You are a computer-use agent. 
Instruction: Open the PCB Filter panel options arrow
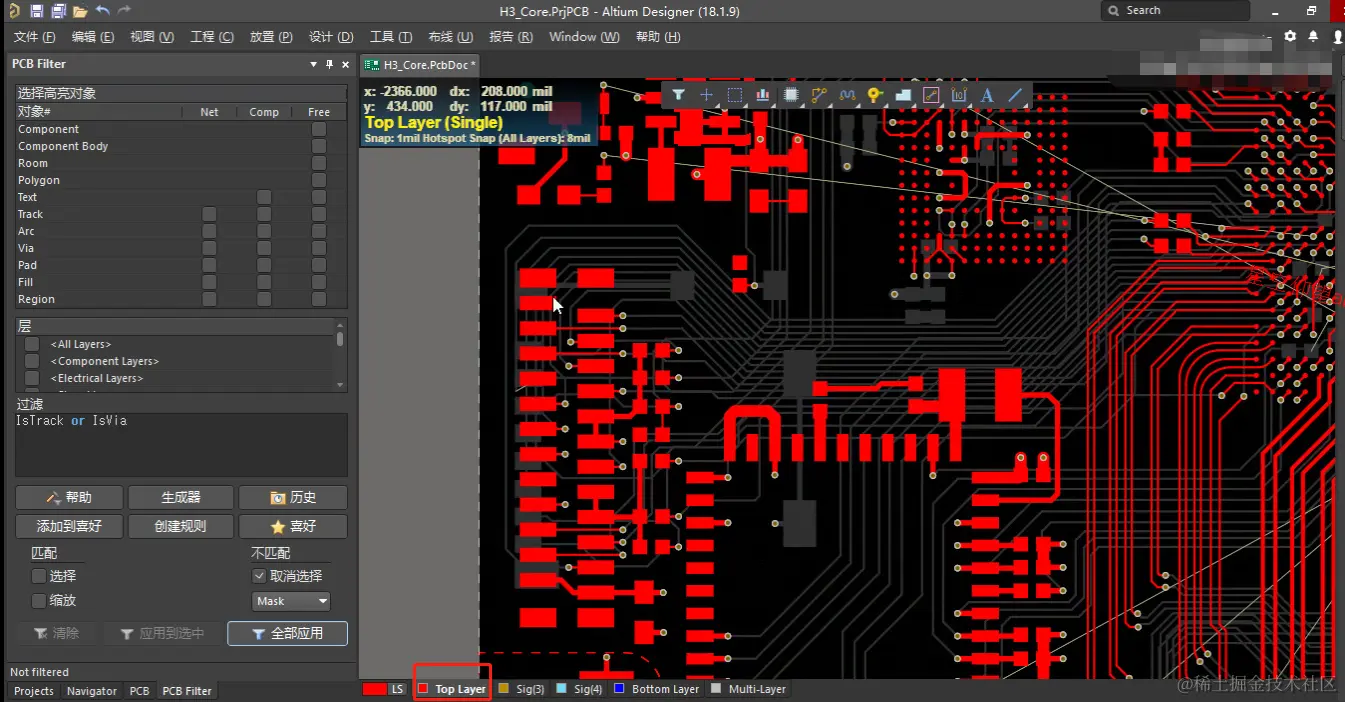click(313, 64)
